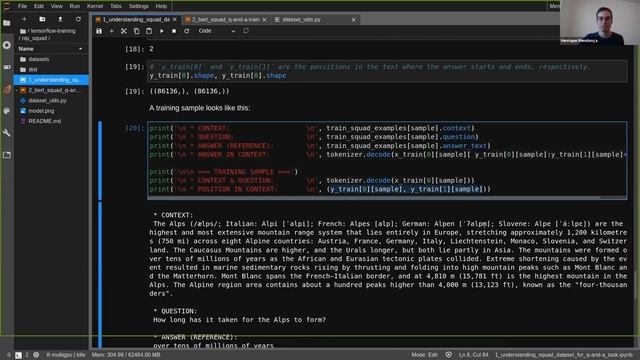The height and width of the screenshot is (360, 640).
Task: Click Ln 8, Col 84 position indicator
Action: coord(473,355)
